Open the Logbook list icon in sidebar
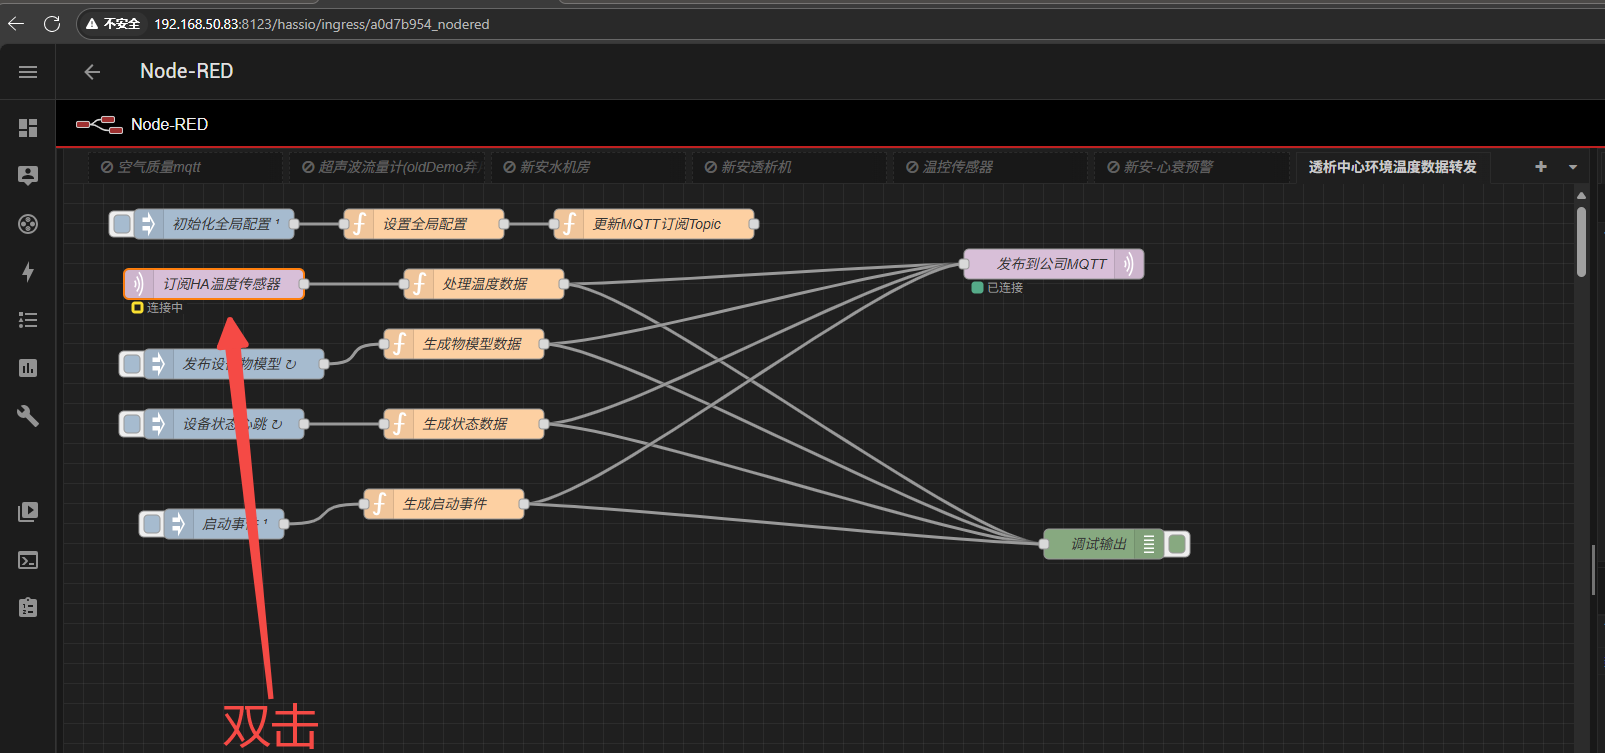The width and height of the screenshot is (1605, 753). click(28, 320)
